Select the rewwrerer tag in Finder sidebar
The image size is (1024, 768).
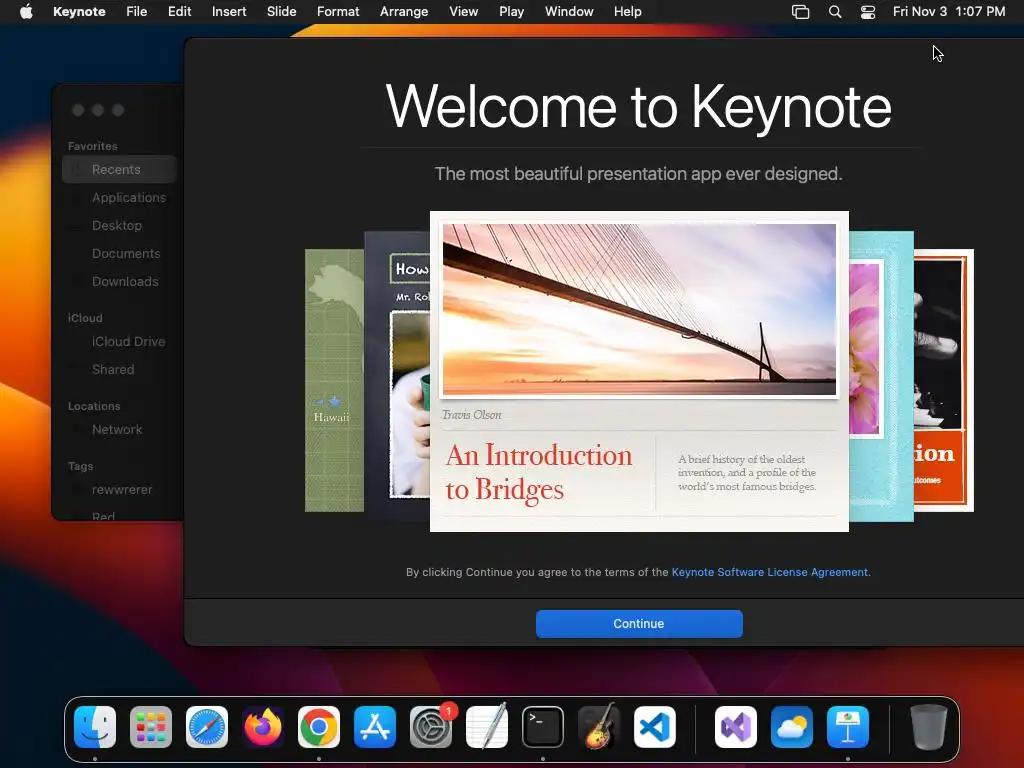(120, 490)
